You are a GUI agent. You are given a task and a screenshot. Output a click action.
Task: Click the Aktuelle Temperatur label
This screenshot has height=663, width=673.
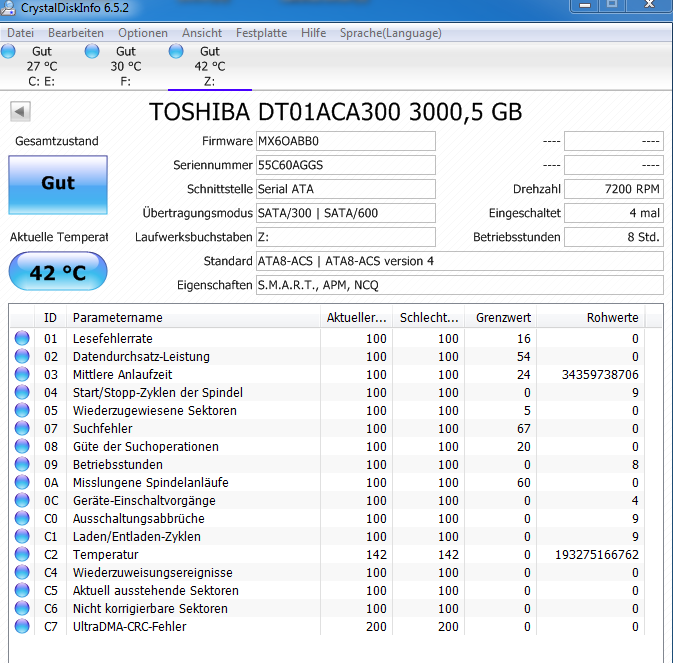tap(59, 237)
